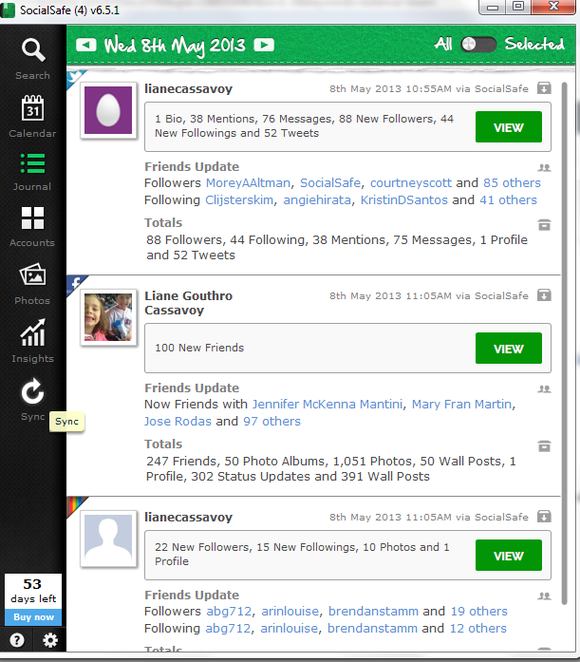Click the Liane Gouthro Cassavoy name

[x=188, y=303]
